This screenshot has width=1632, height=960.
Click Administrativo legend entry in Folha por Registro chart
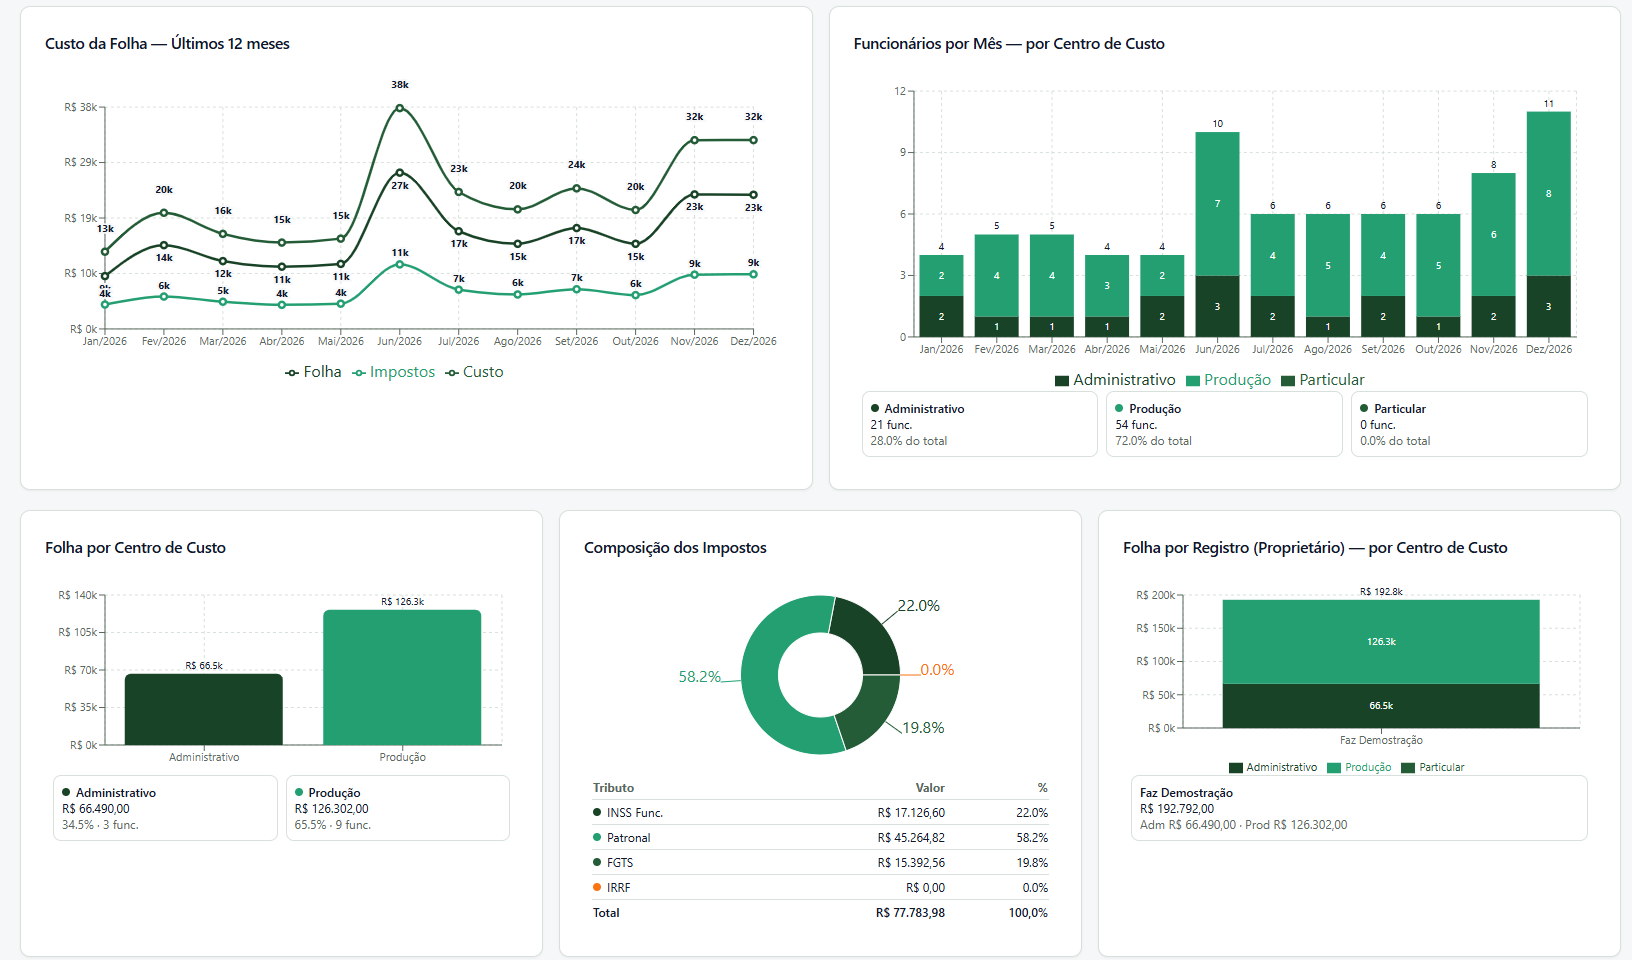(x=1273, y=768)
